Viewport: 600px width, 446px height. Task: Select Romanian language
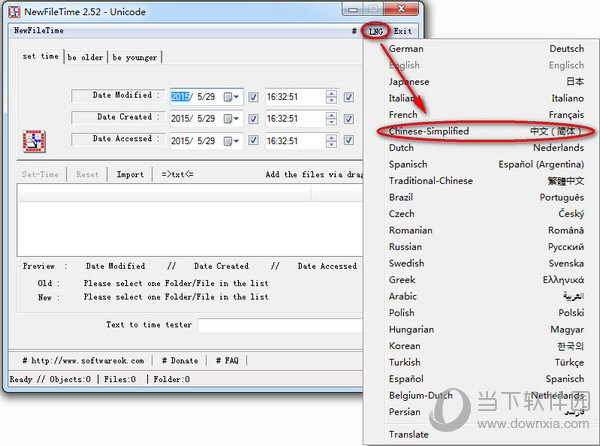pos(486,230)
